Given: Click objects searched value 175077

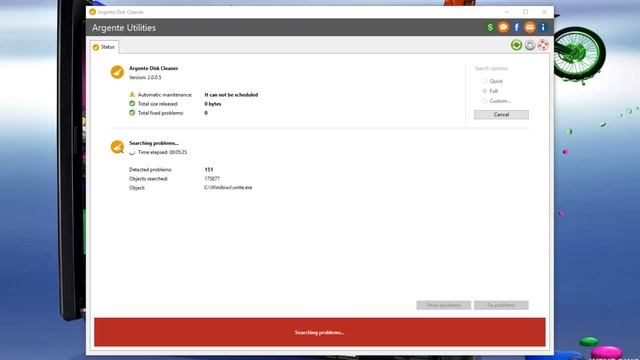Looking at the screenshot, I should click(212, 179).
